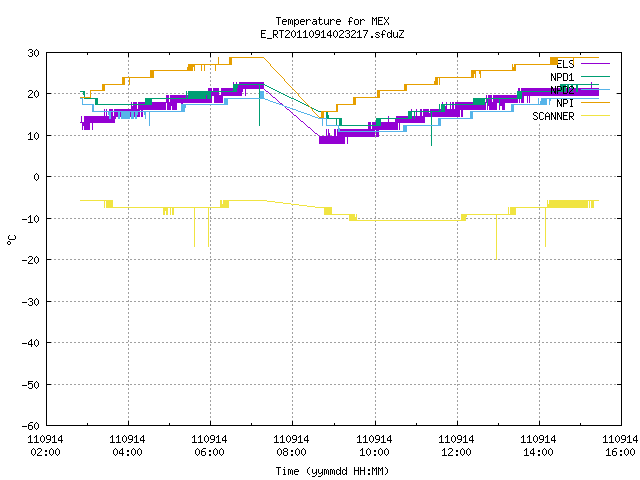This screenshot has width=640, height=480.
Task: Click the x-axis tick label 110914 02:00
Action: tap(45, 446)
